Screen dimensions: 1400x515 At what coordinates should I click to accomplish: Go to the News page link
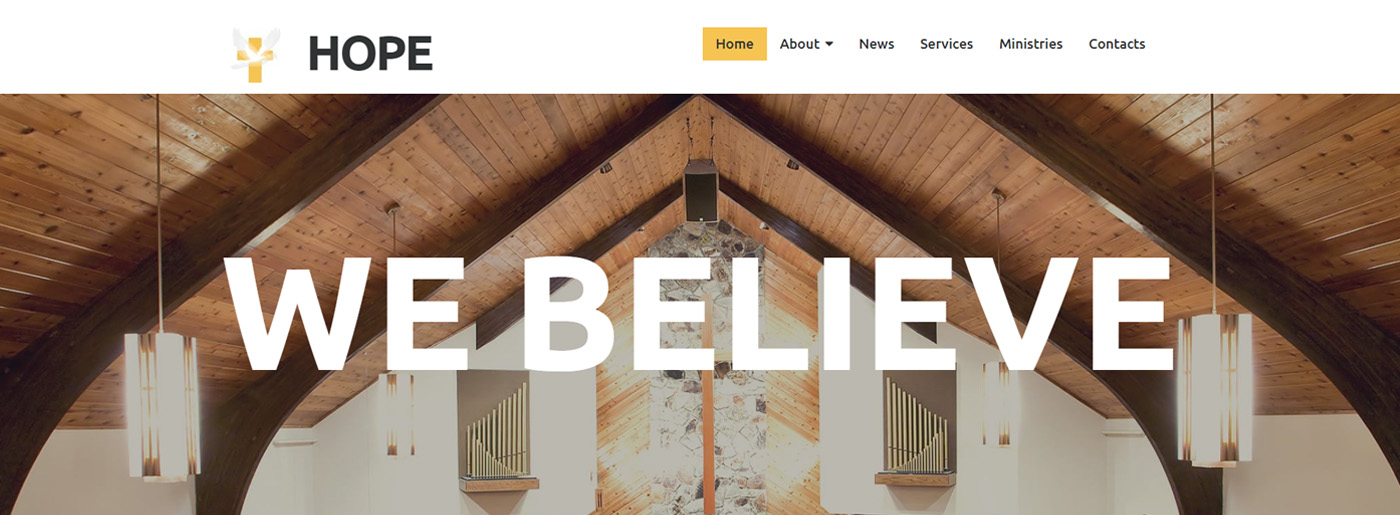[x=876, y=44]
